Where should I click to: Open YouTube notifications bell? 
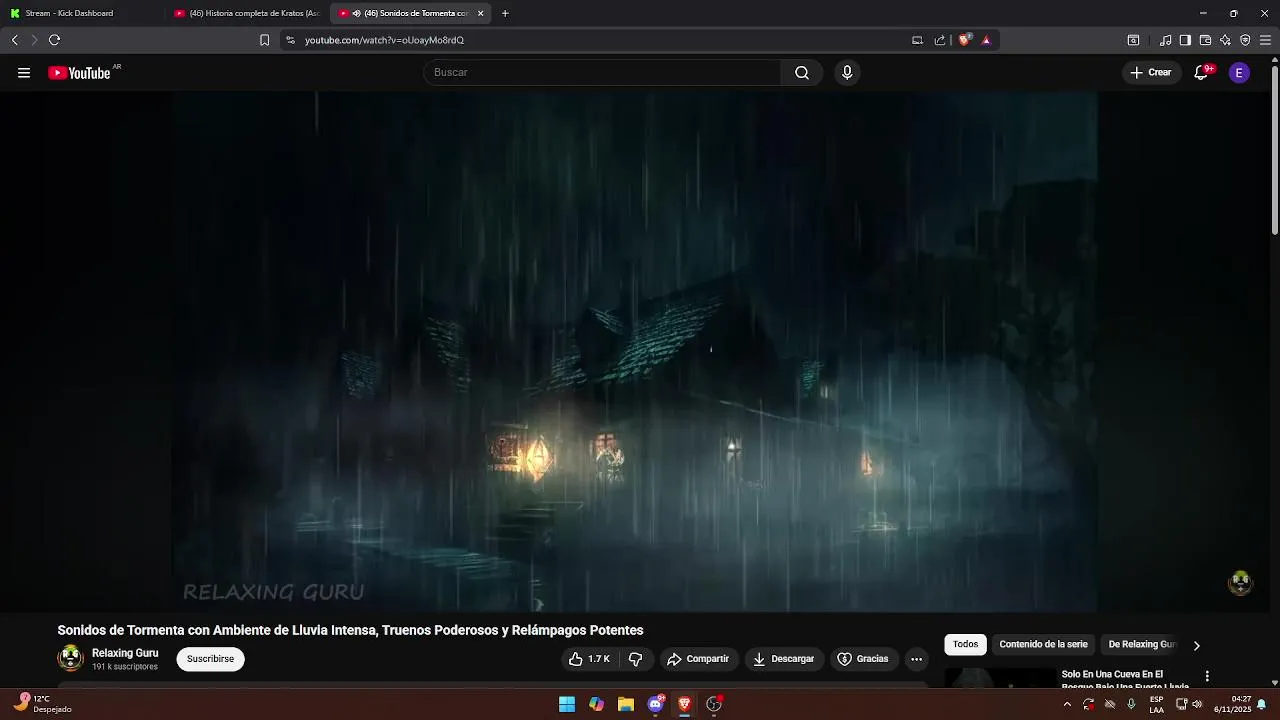[x=1202, y=73]
